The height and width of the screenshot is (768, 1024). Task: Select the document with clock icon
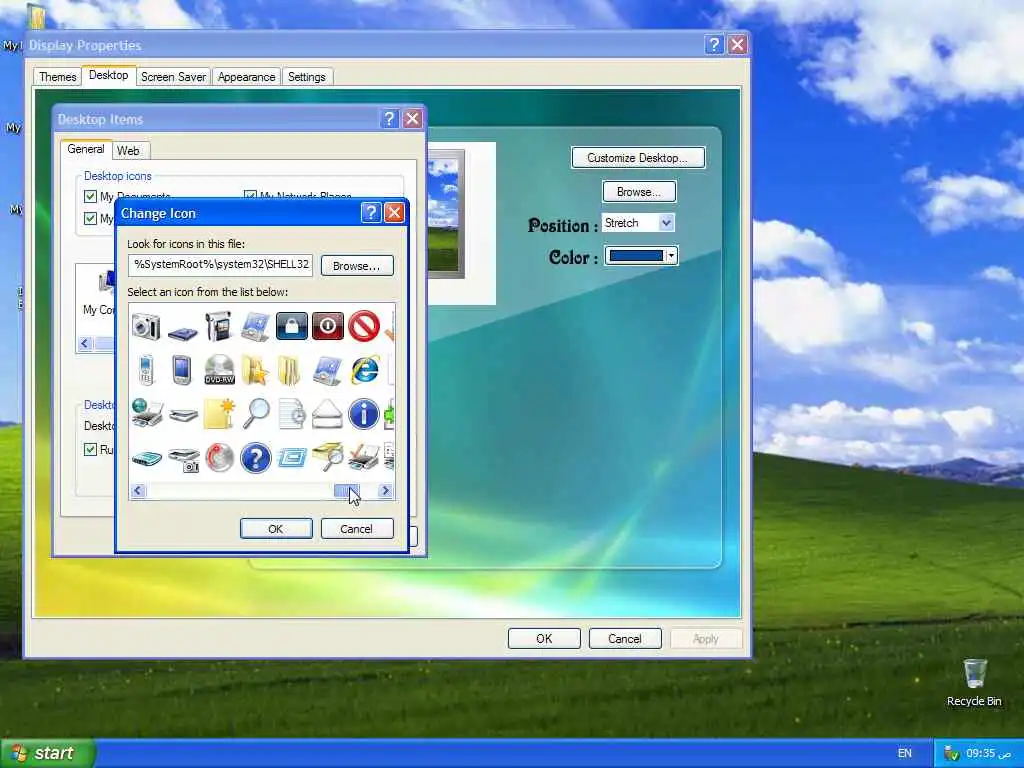tap(291, 413)
